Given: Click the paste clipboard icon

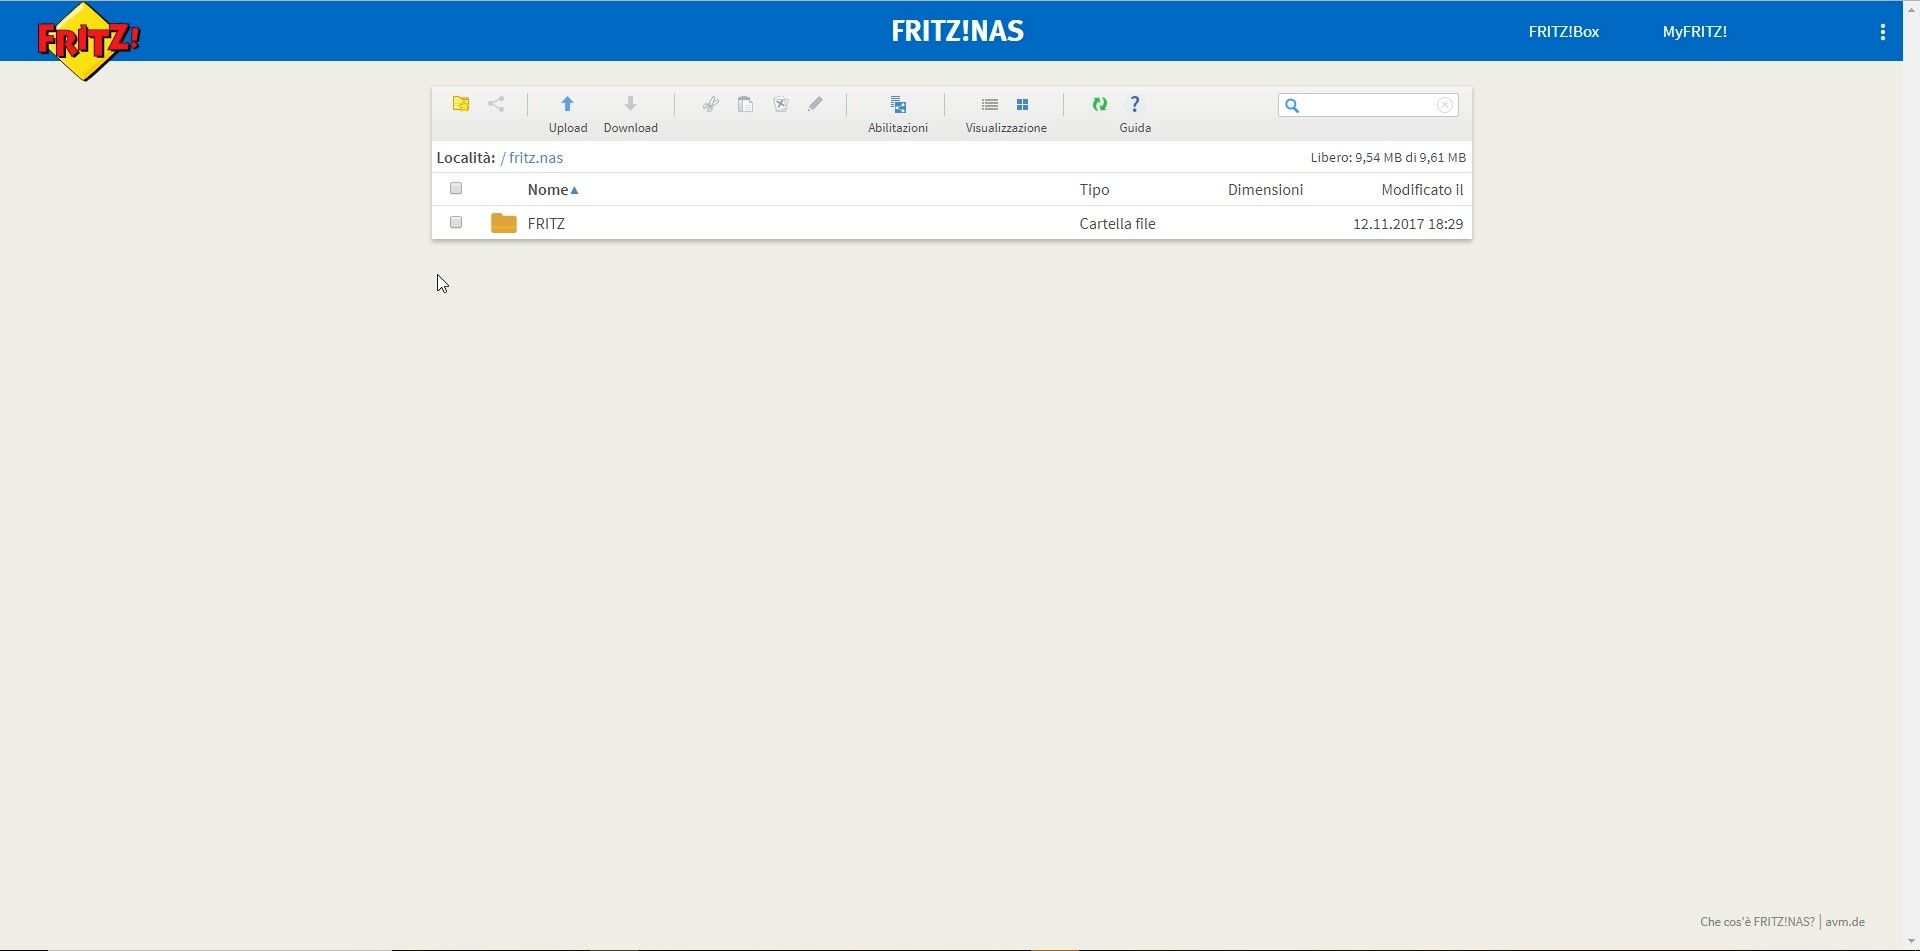Looking at the screenshot, I should [x=745, y=104].
